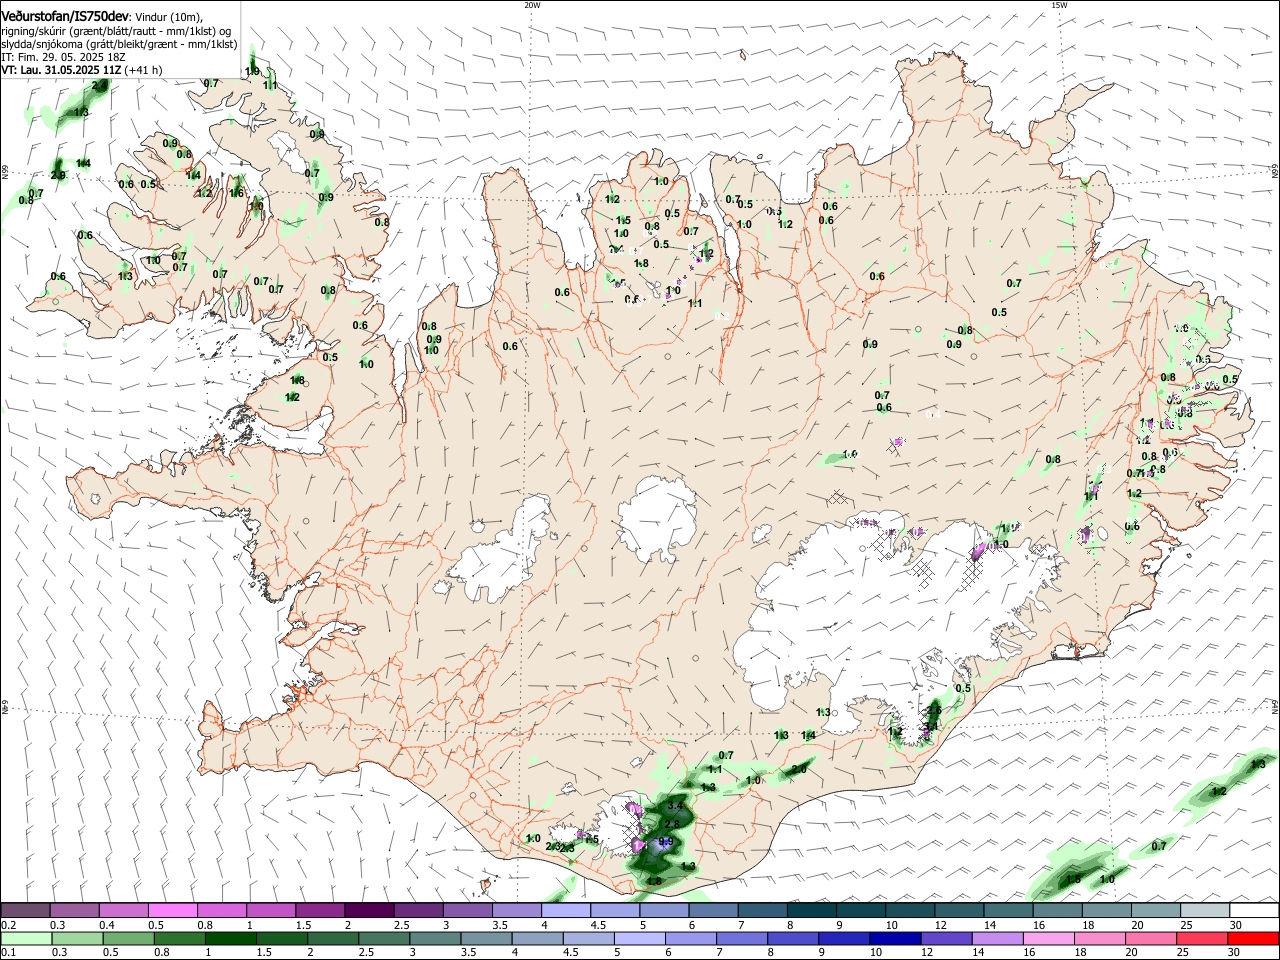The image size is (1280, 960).
Task: Click the 'slydda/snjókoma' legend description line
Action: (119, 44)
